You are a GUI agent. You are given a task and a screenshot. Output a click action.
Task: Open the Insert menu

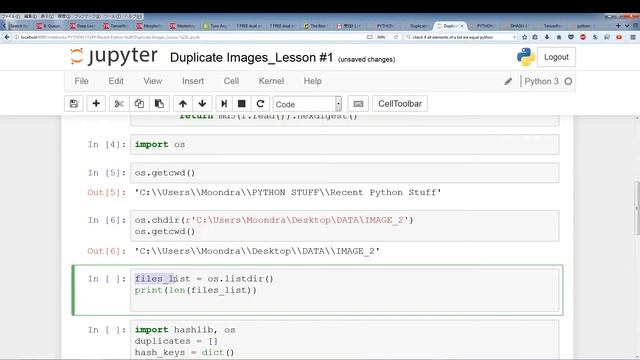(193, 81)
